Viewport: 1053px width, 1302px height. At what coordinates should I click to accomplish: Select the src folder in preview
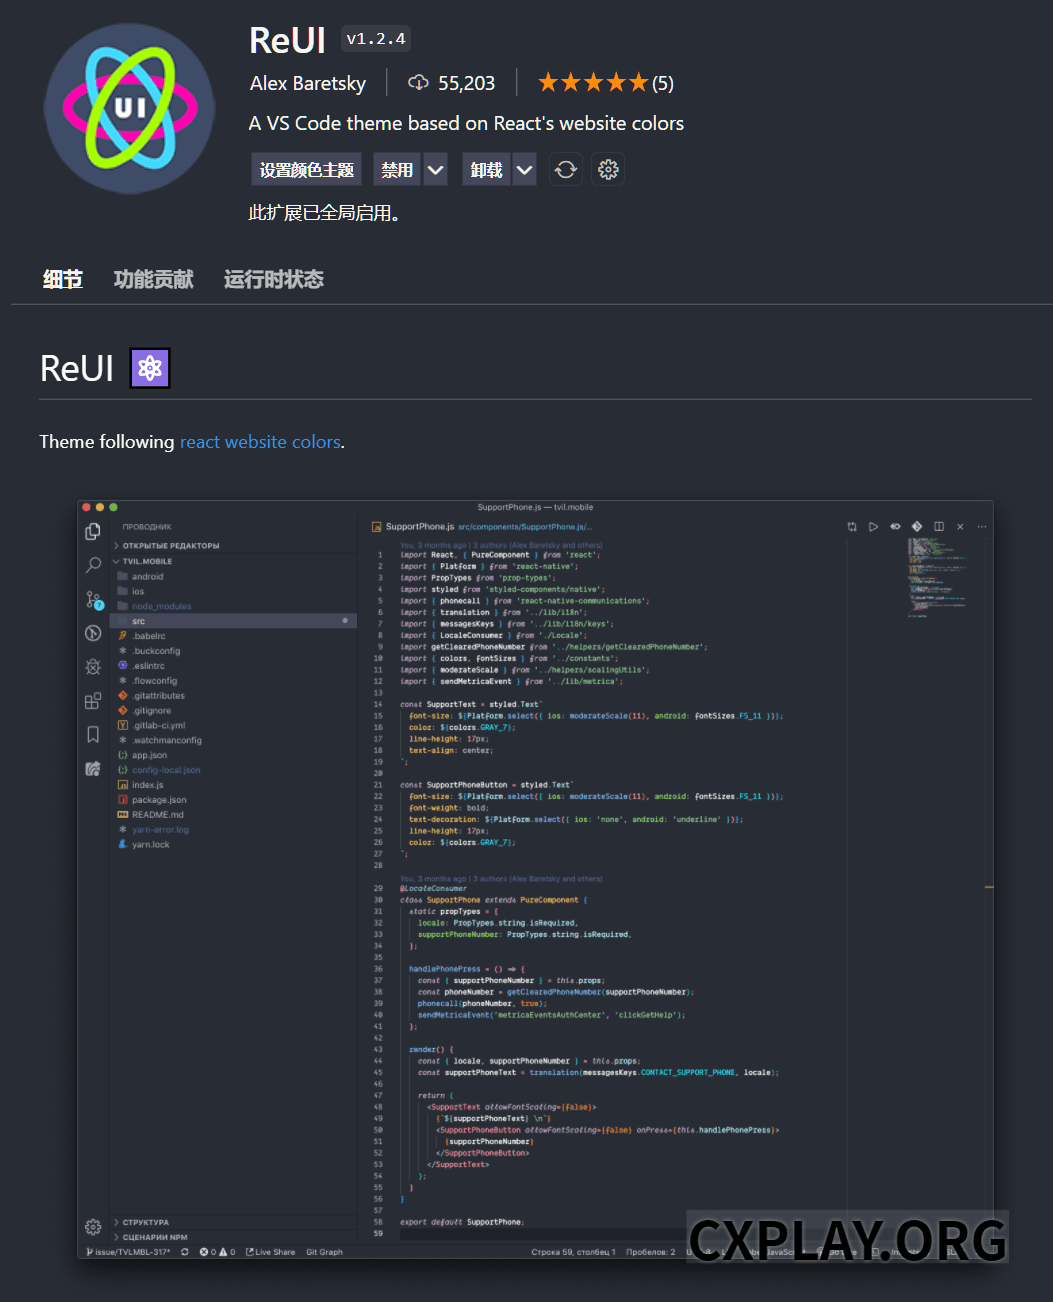(x=233, y=621)
